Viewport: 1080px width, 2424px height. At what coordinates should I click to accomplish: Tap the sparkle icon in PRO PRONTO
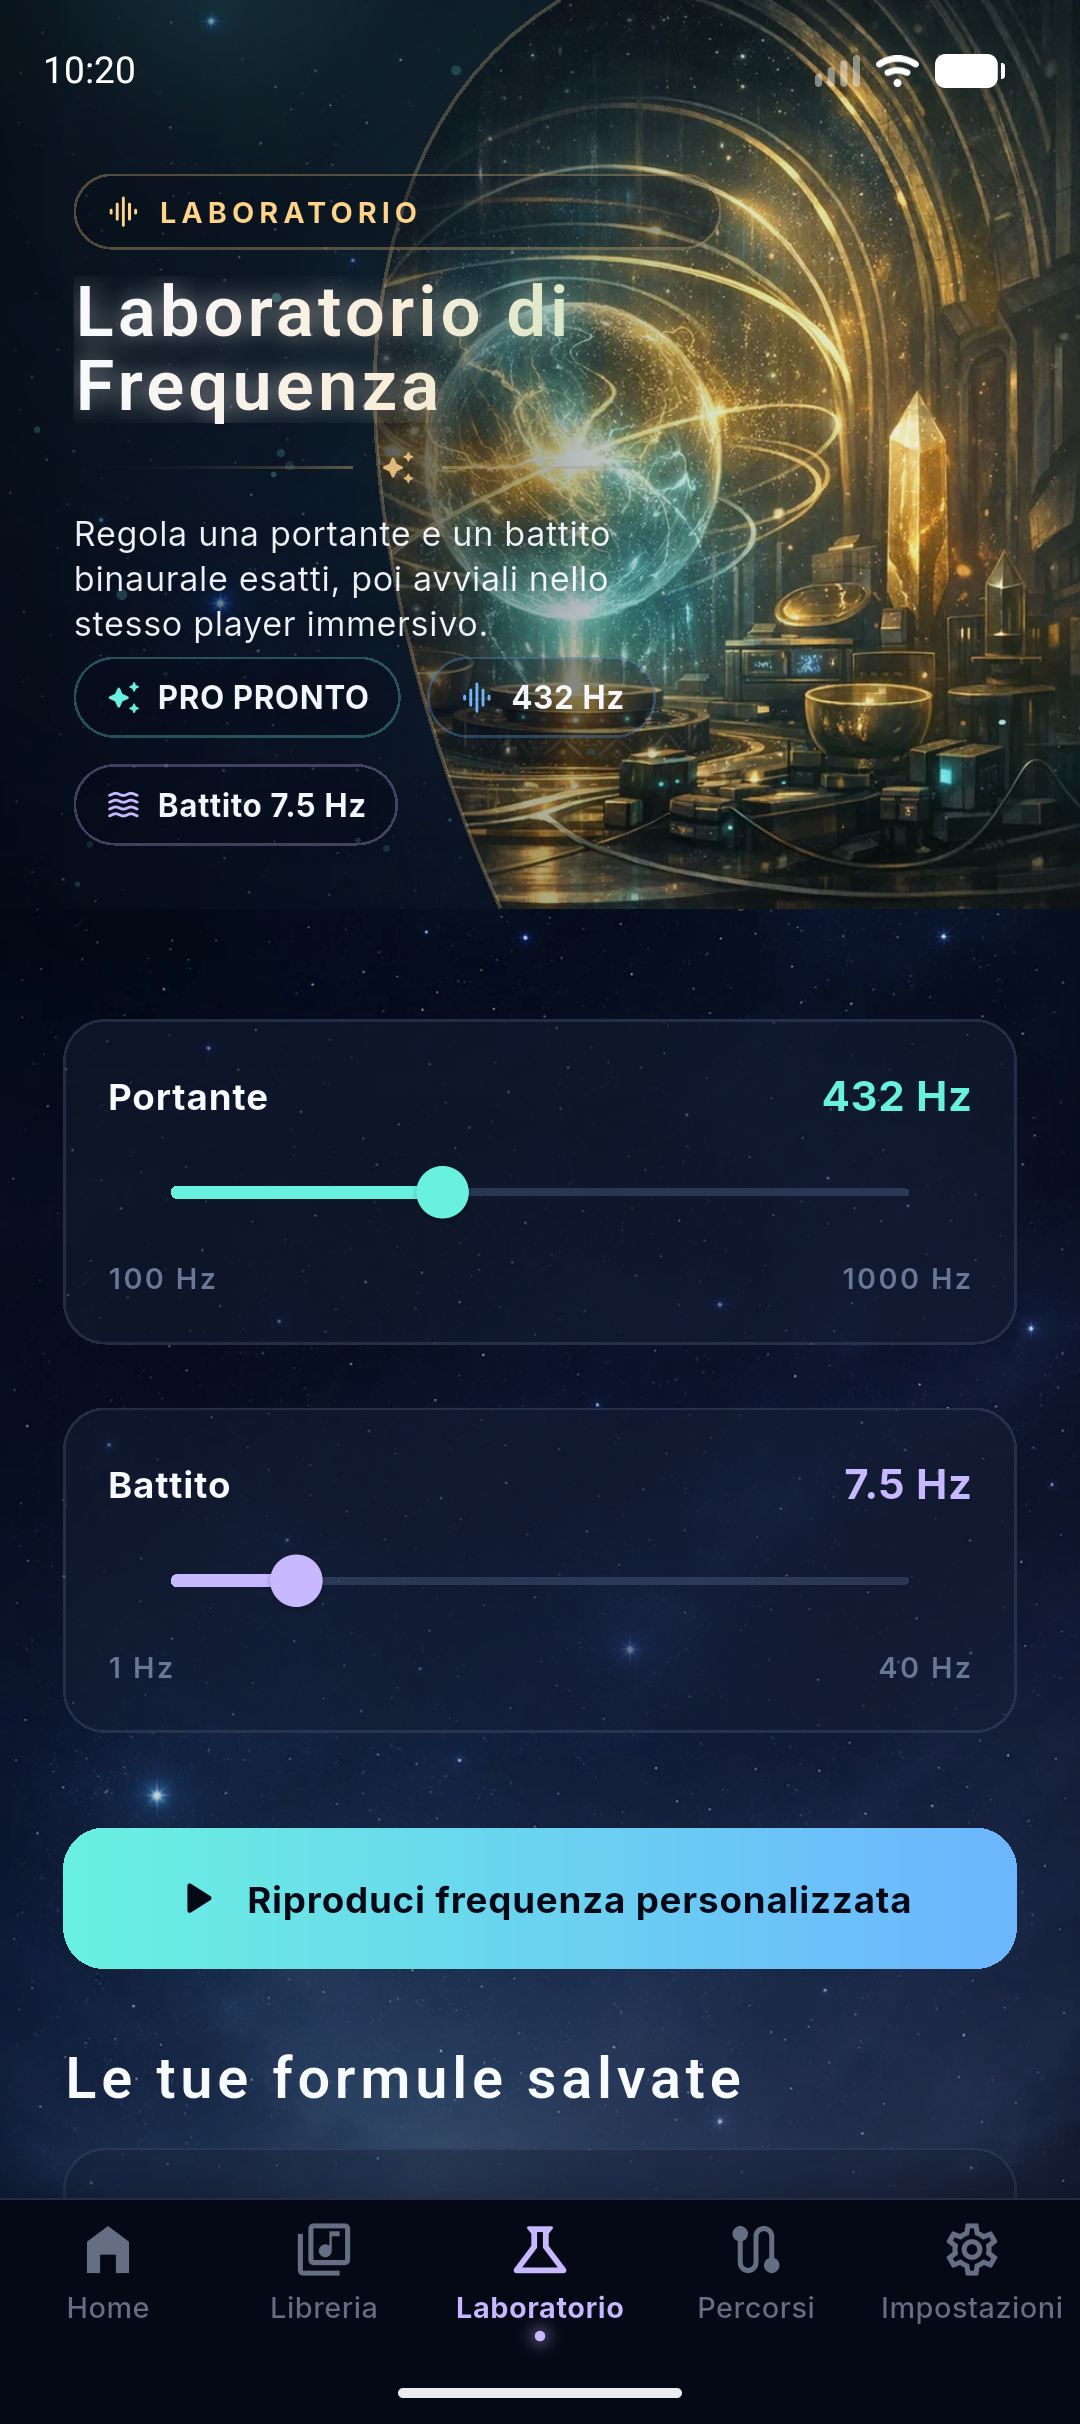point(124,697)
